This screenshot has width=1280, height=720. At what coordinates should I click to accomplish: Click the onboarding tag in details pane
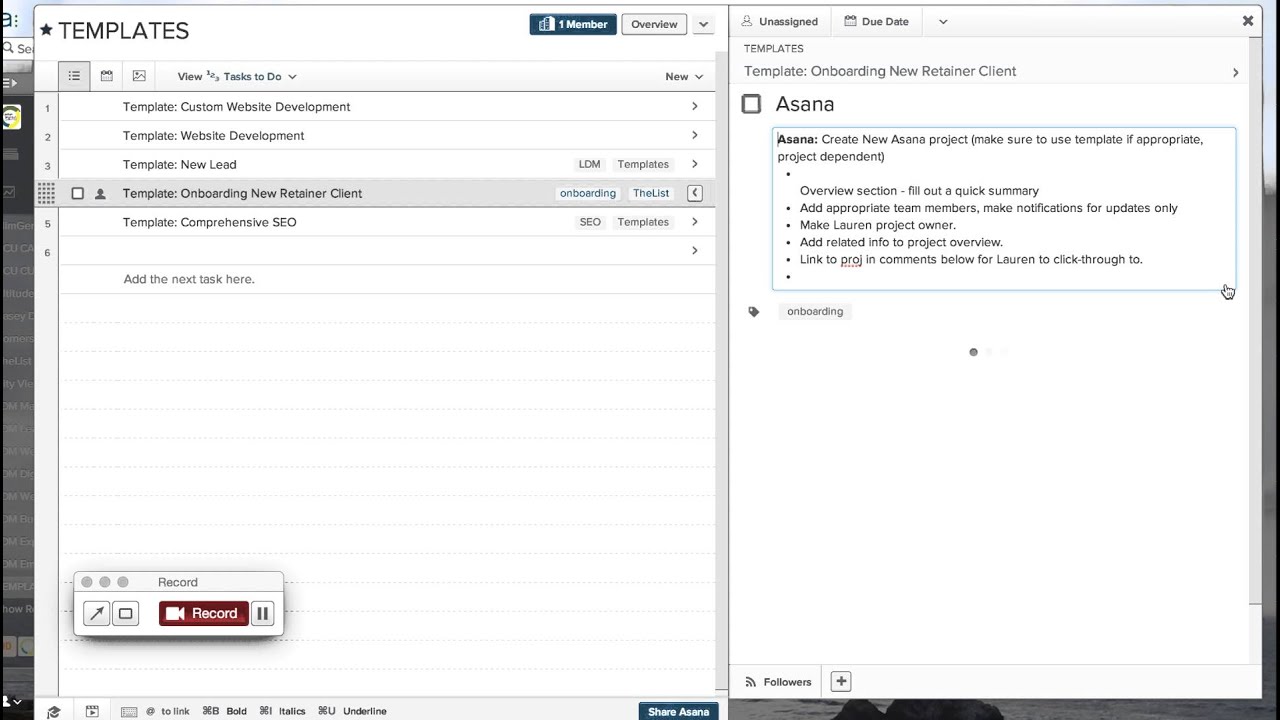tap(815, 311)
